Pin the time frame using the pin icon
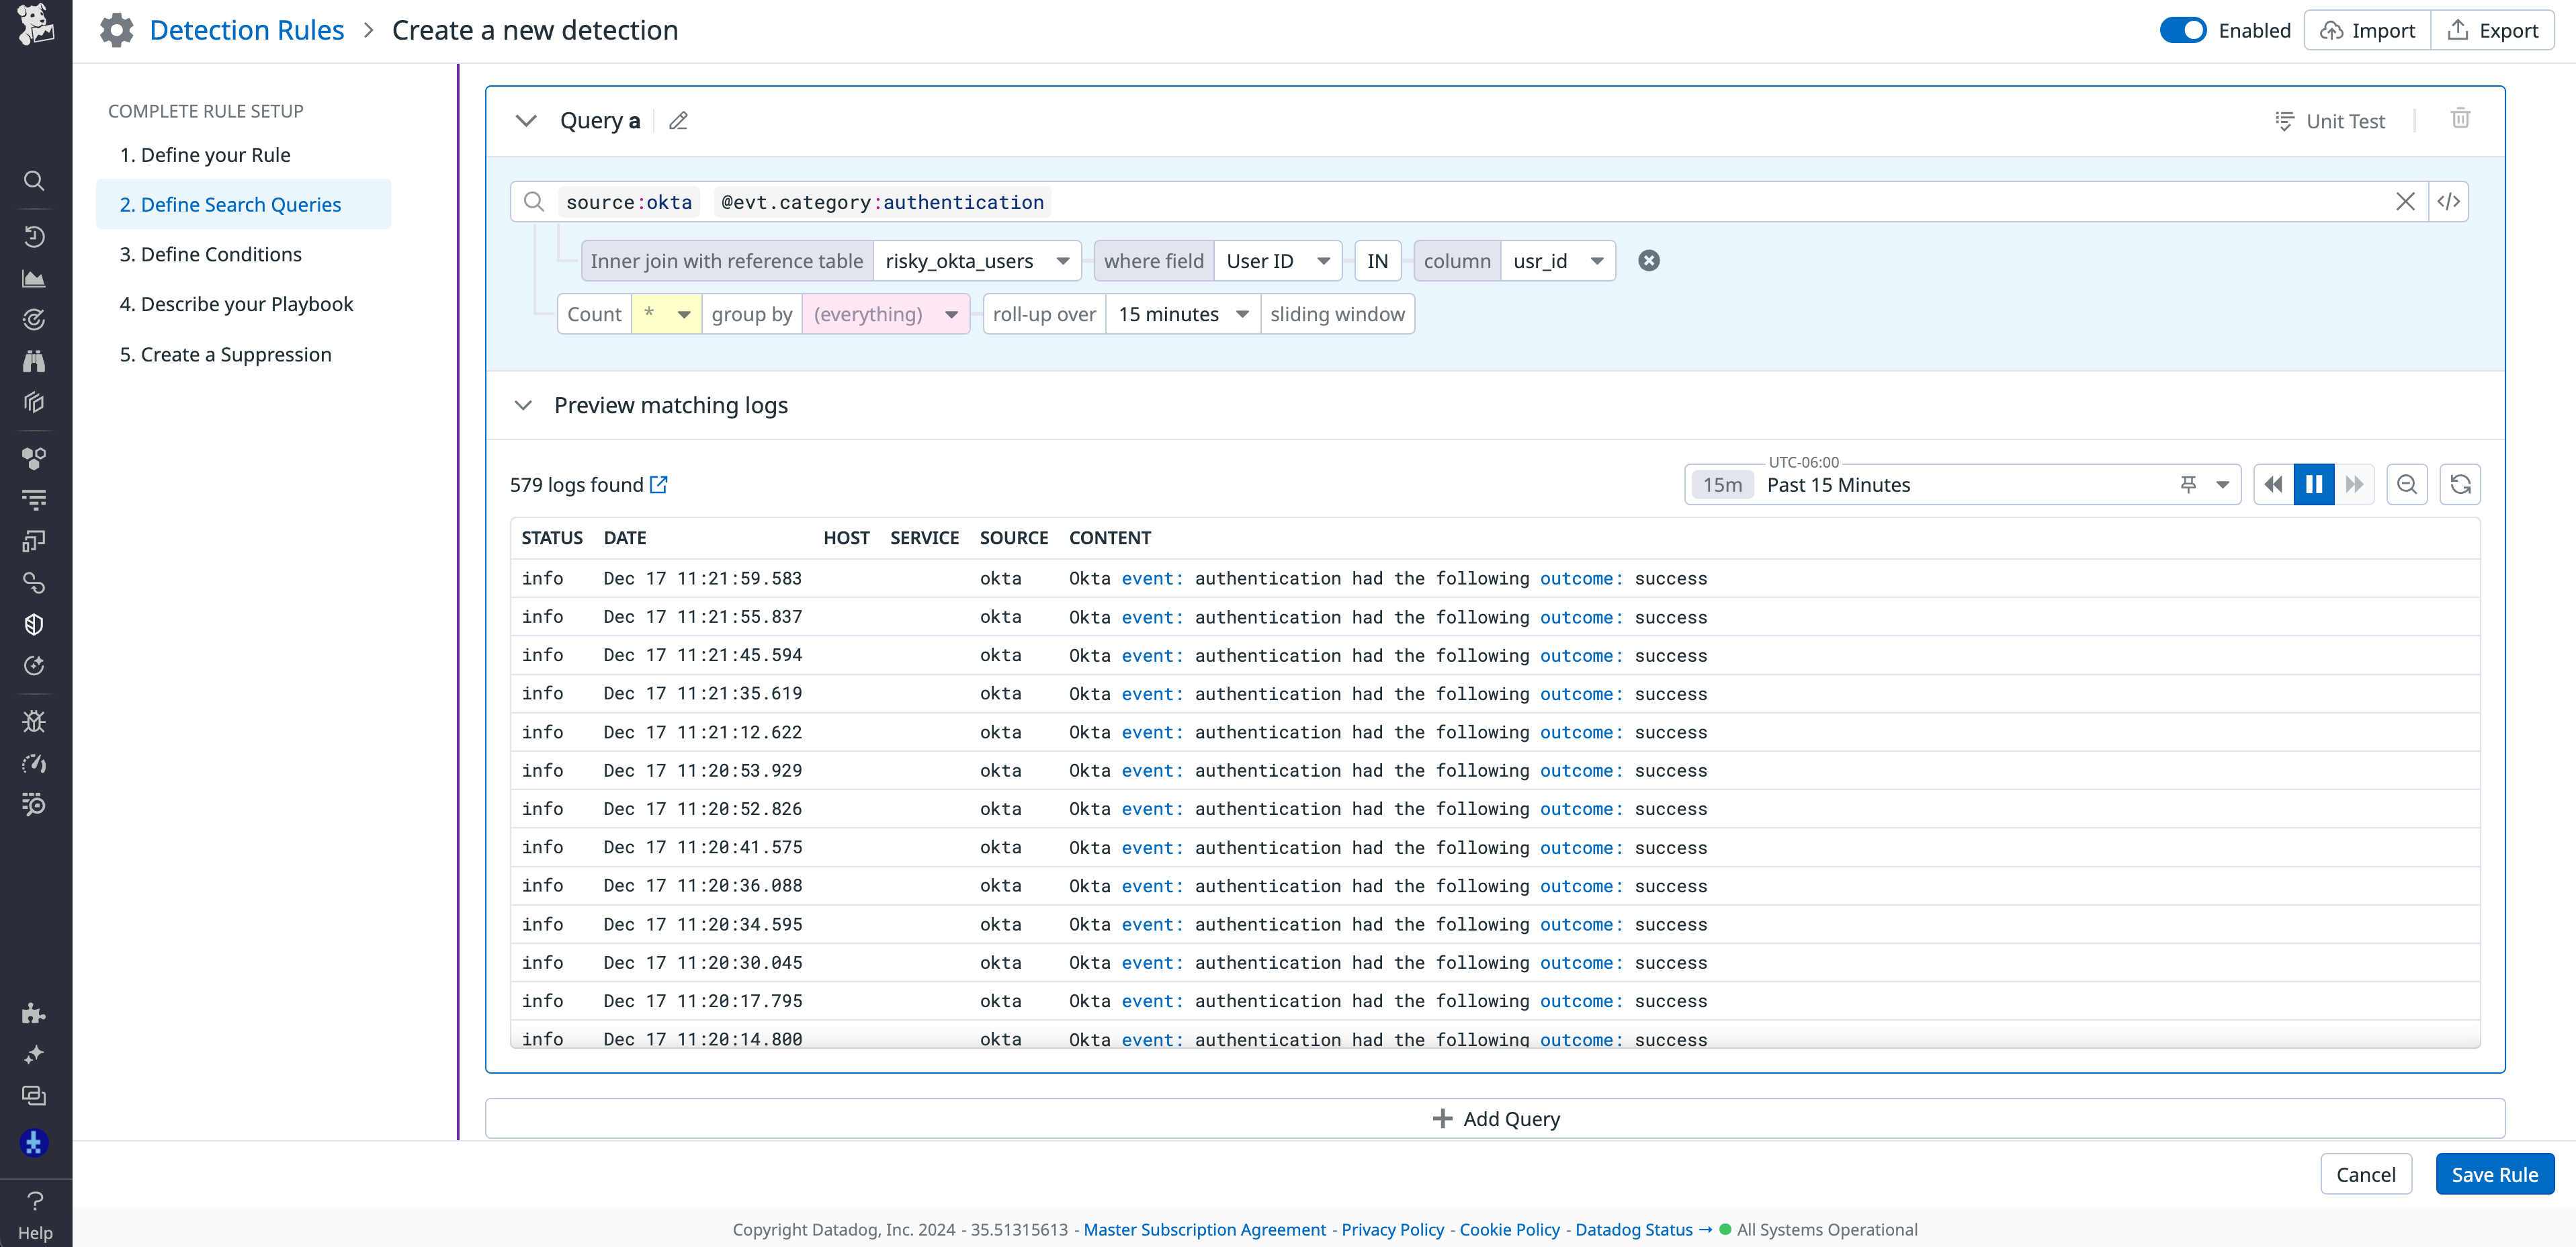 click(x=2189, y=484)
